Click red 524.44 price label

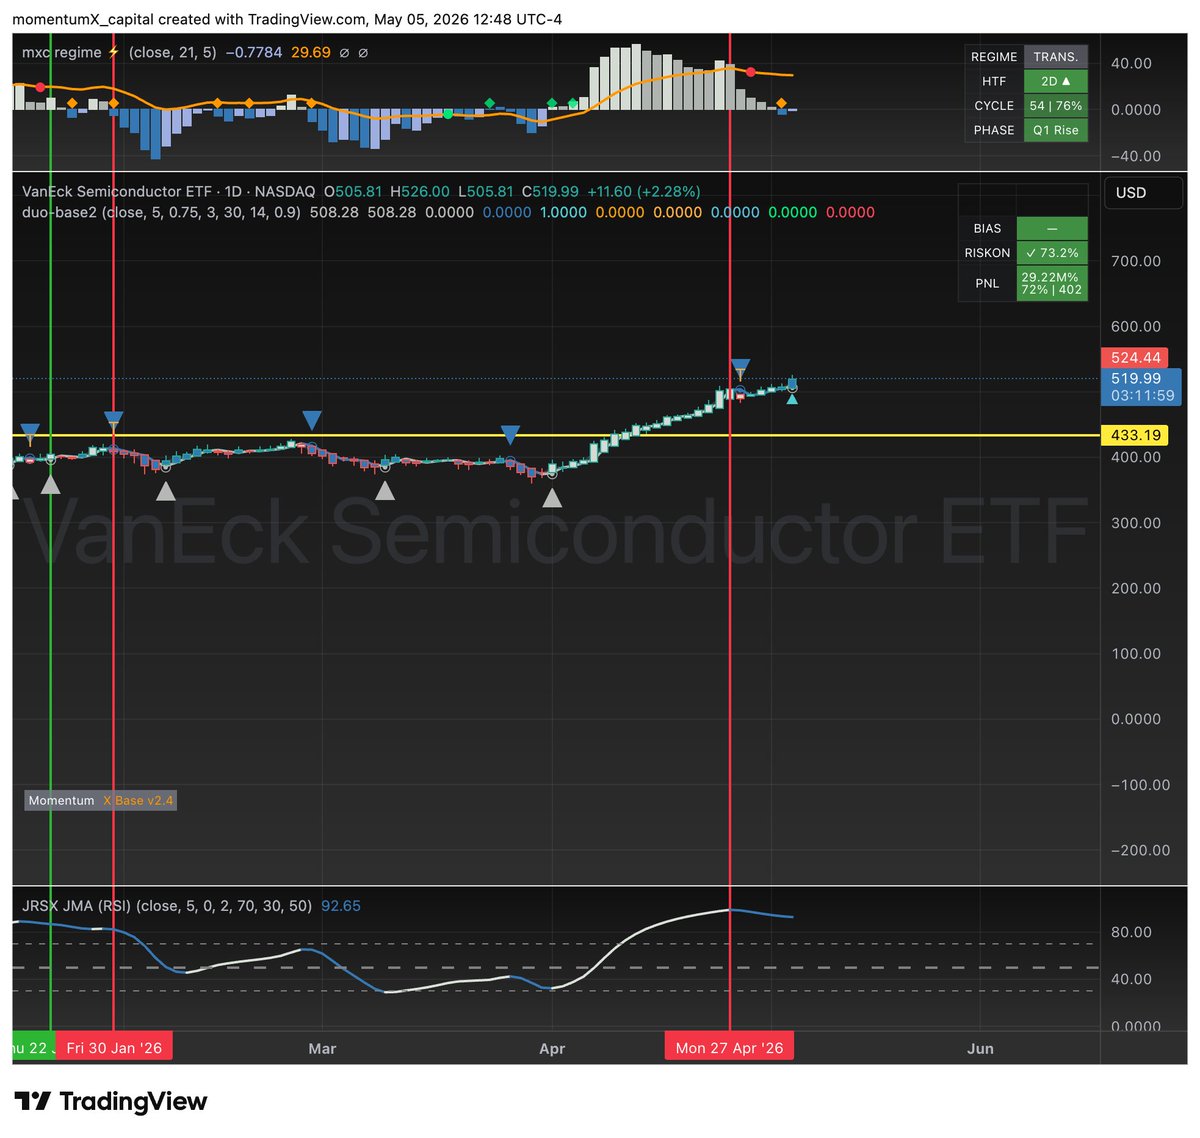pos(1136,357)
